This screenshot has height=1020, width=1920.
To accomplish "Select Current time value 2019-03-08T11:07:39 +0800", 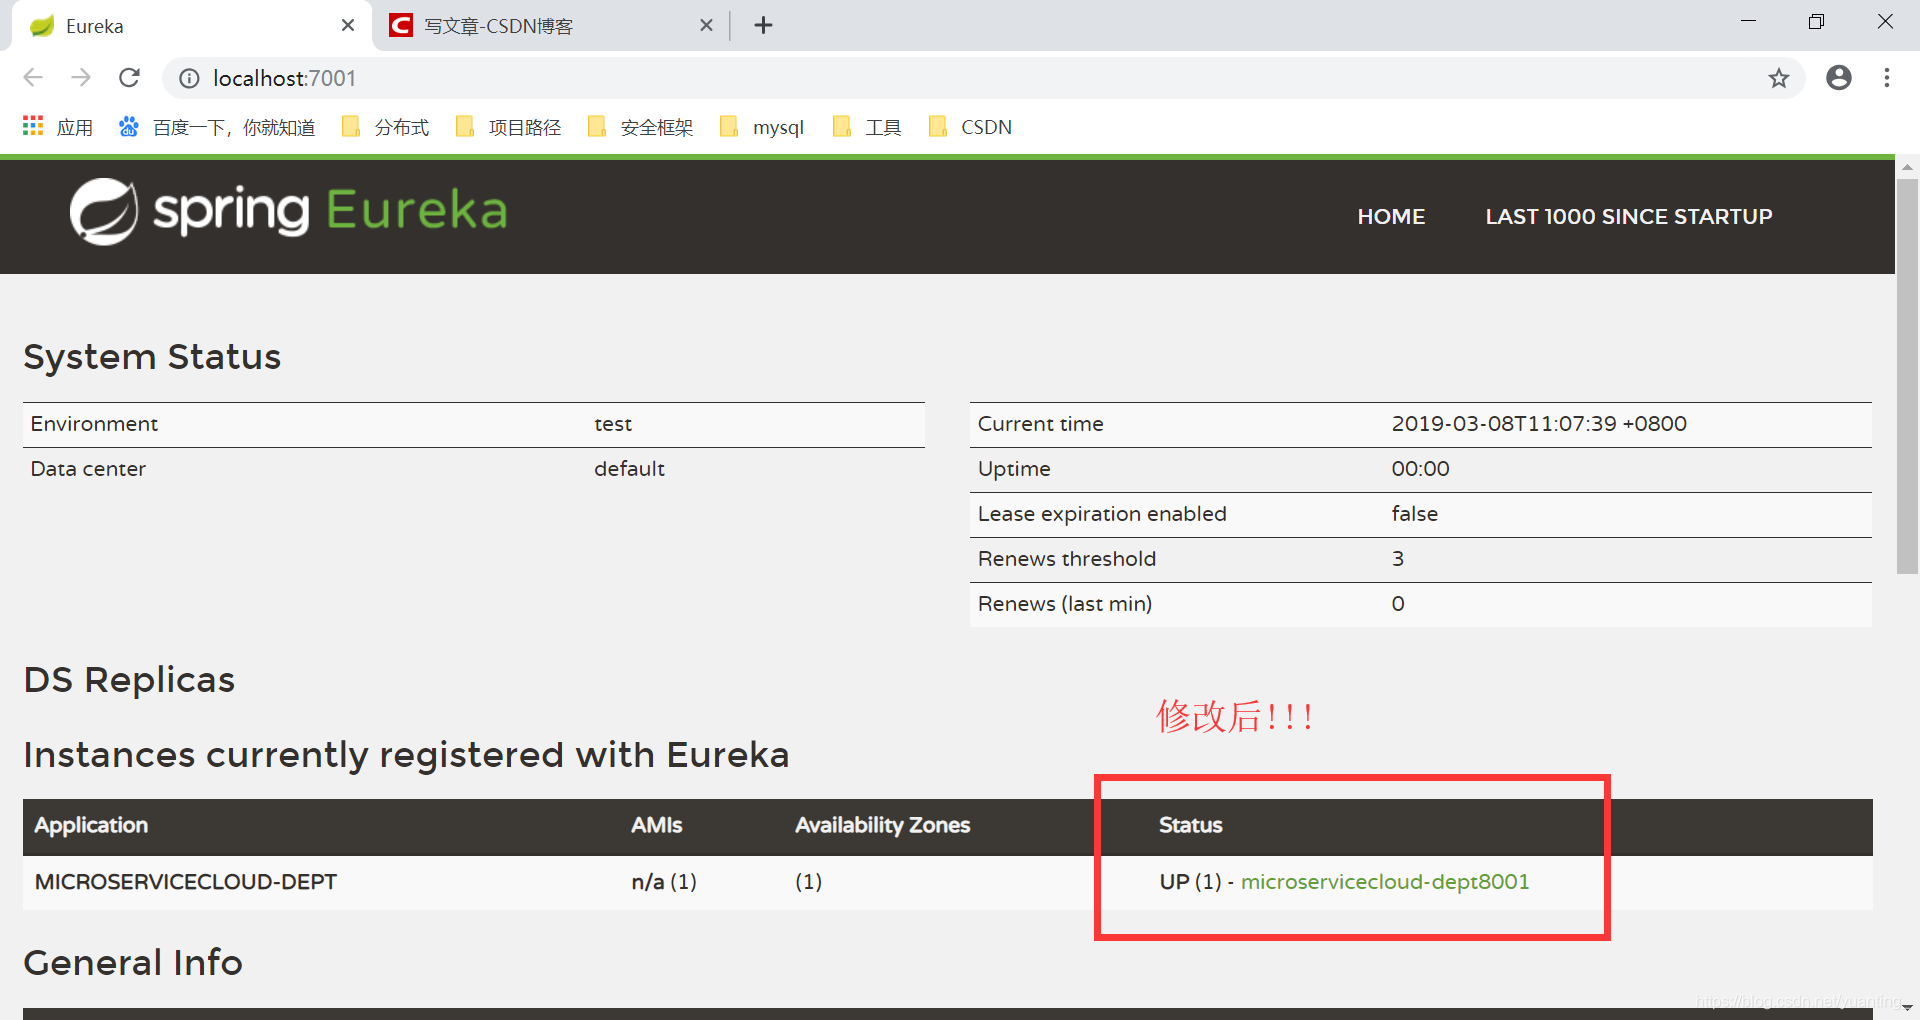I will 1539,424.
